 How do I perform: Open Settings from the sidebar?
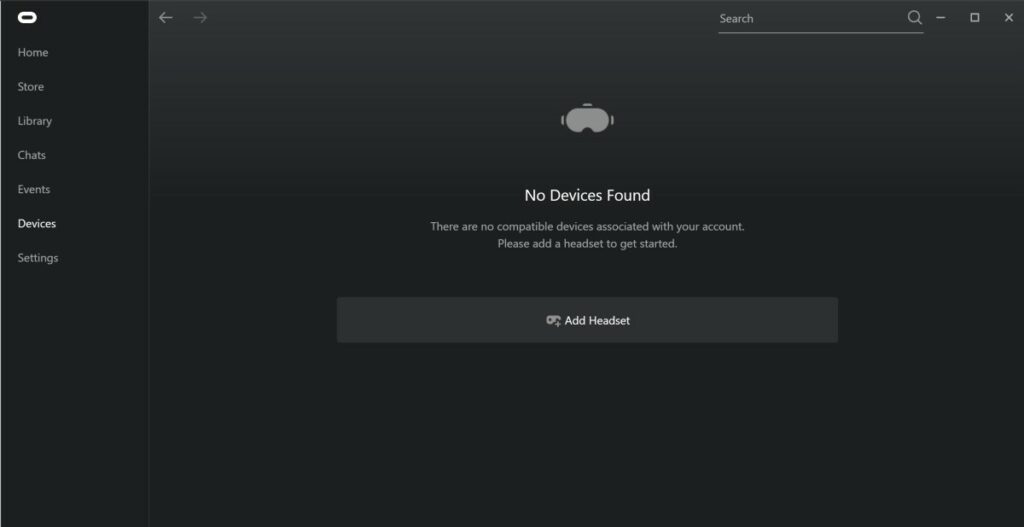coord(38,258)
